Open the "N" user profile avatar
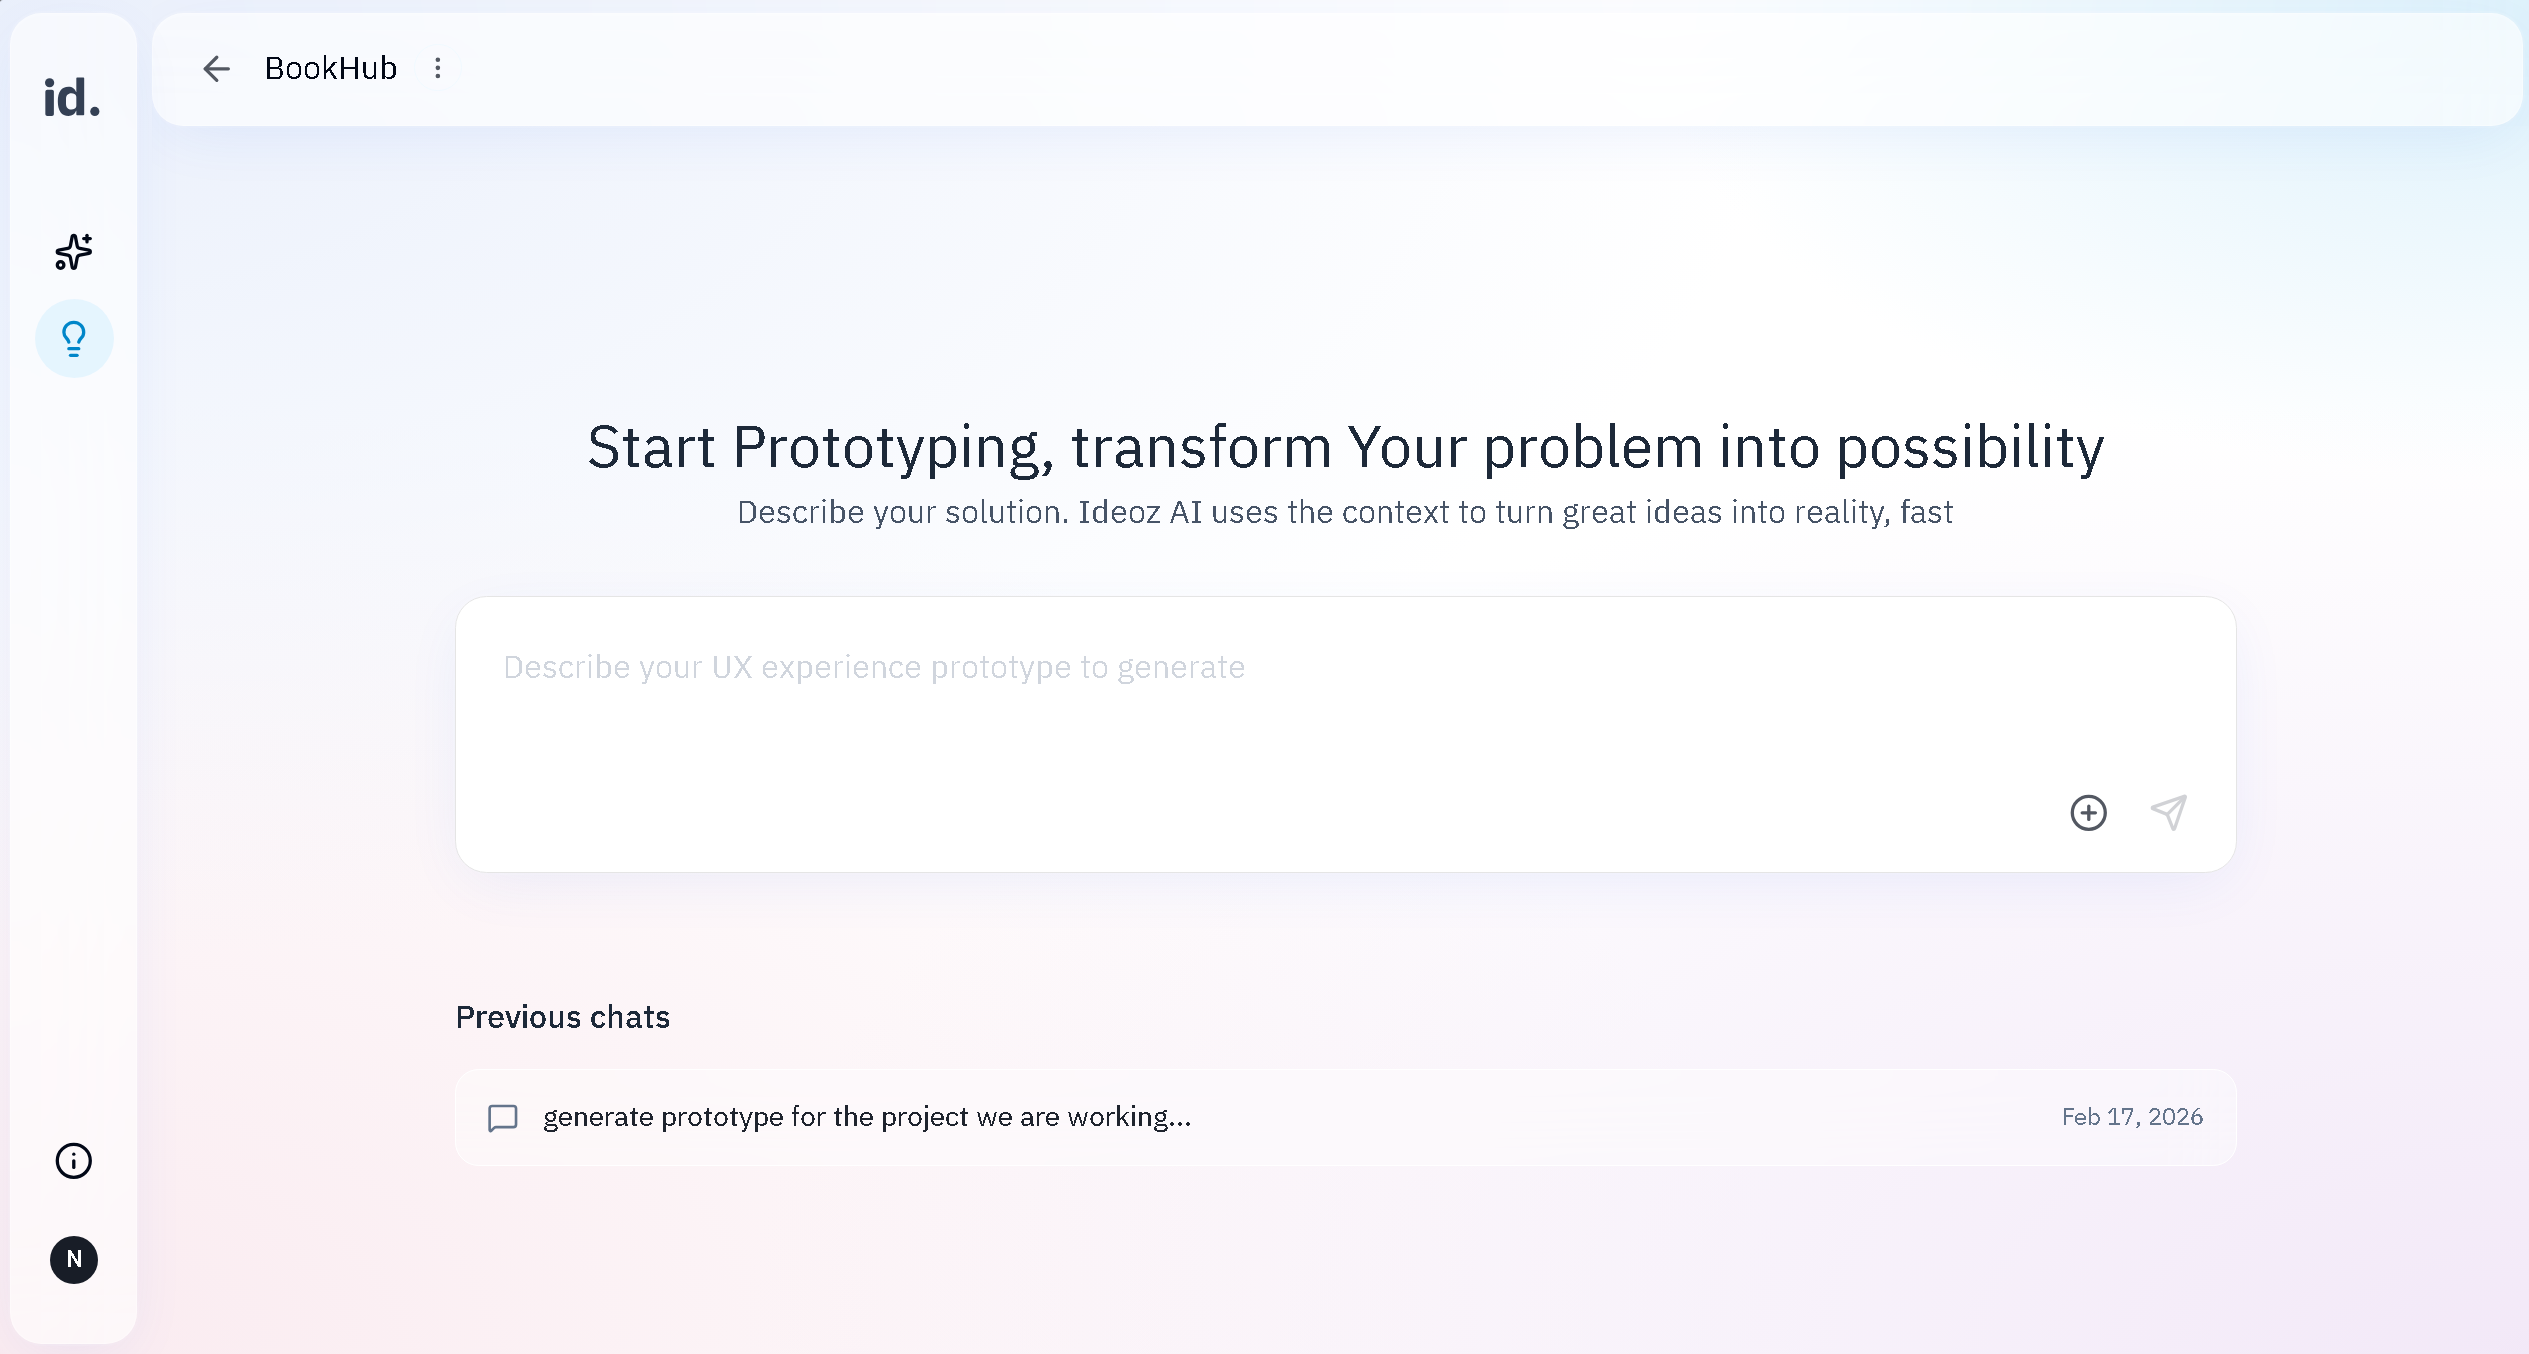This screenshot has width=2529, height=1354. coord(74,1259)
